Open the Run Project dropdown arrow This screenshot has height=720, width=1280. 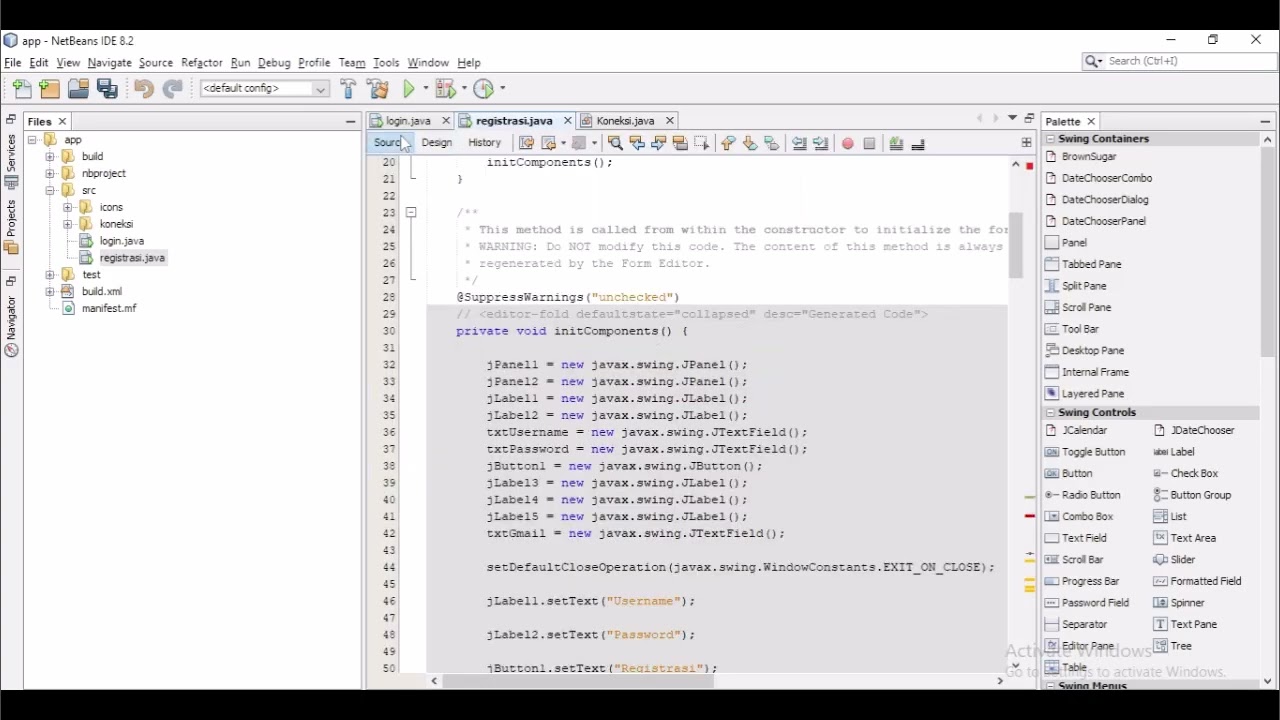coord(425,89)
